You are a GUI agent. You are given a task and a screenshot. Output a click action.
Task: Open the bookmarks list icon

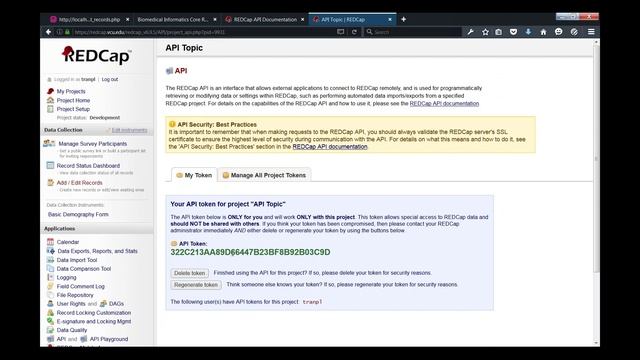pos(499,32)
